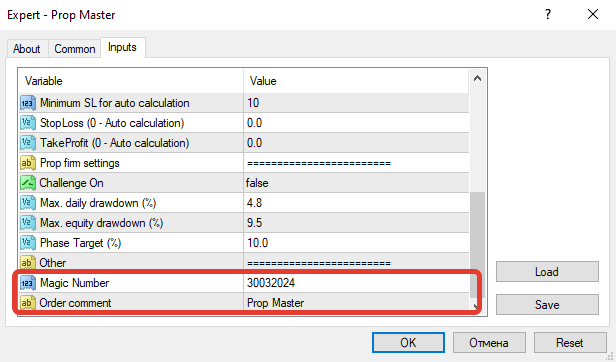
Task: Edit the Magic Number value 30032024
Action: (x=356, y=283)
